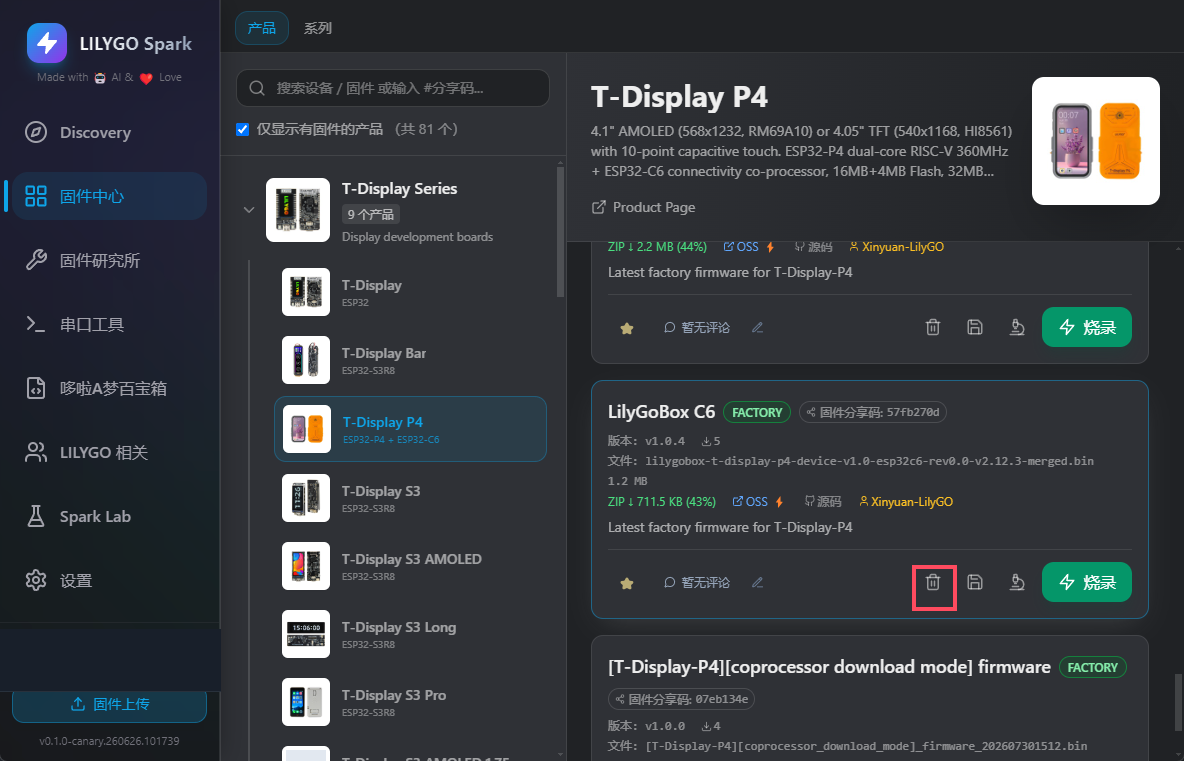
Task: Switch to the 系列 tab
Action: (x=318, y=28)
